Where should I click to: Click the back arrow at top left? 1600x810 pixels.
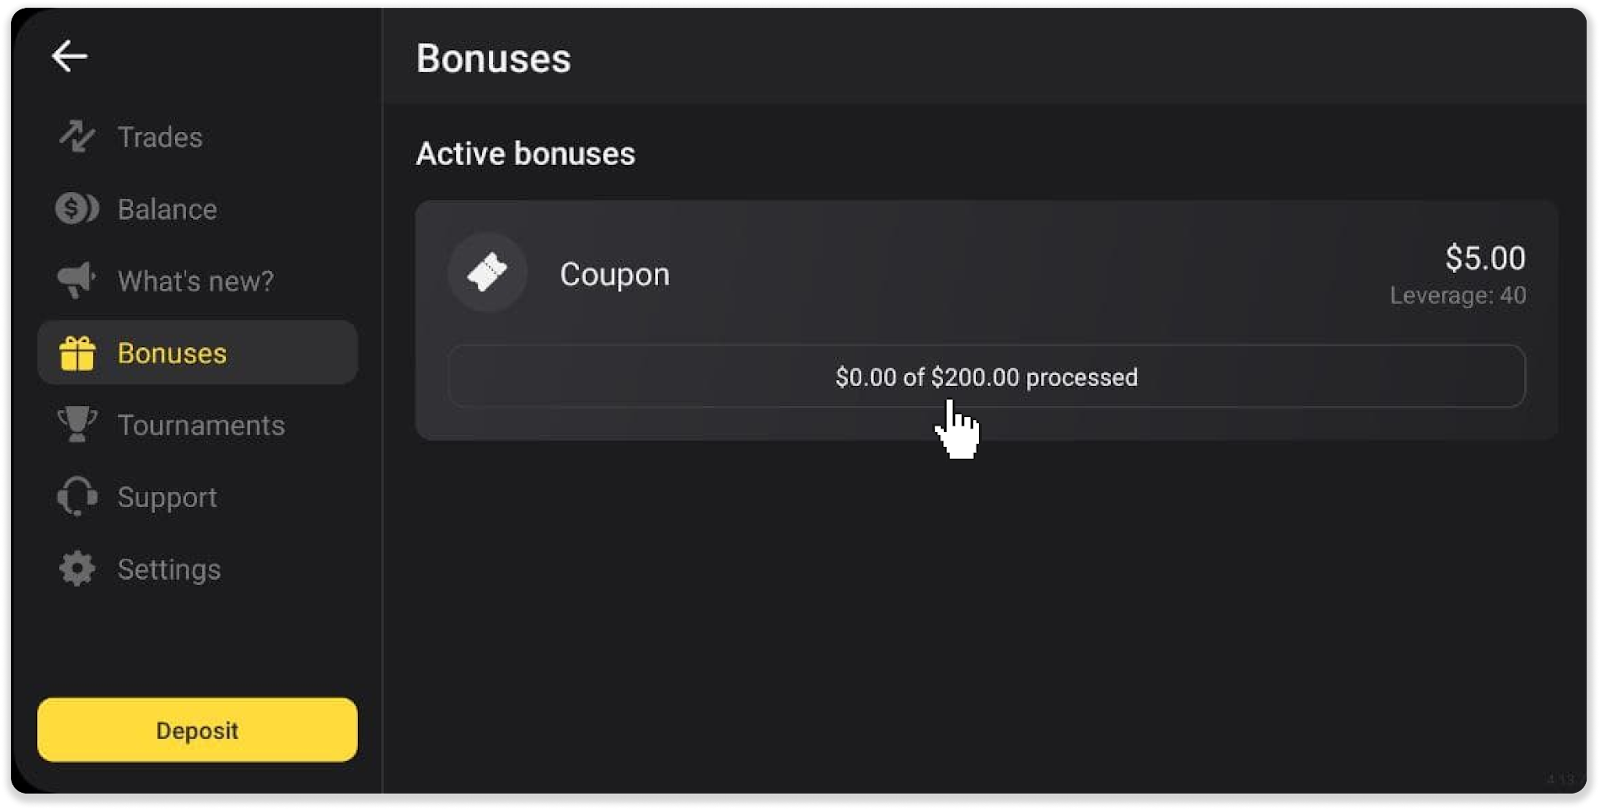coord(70,55)
